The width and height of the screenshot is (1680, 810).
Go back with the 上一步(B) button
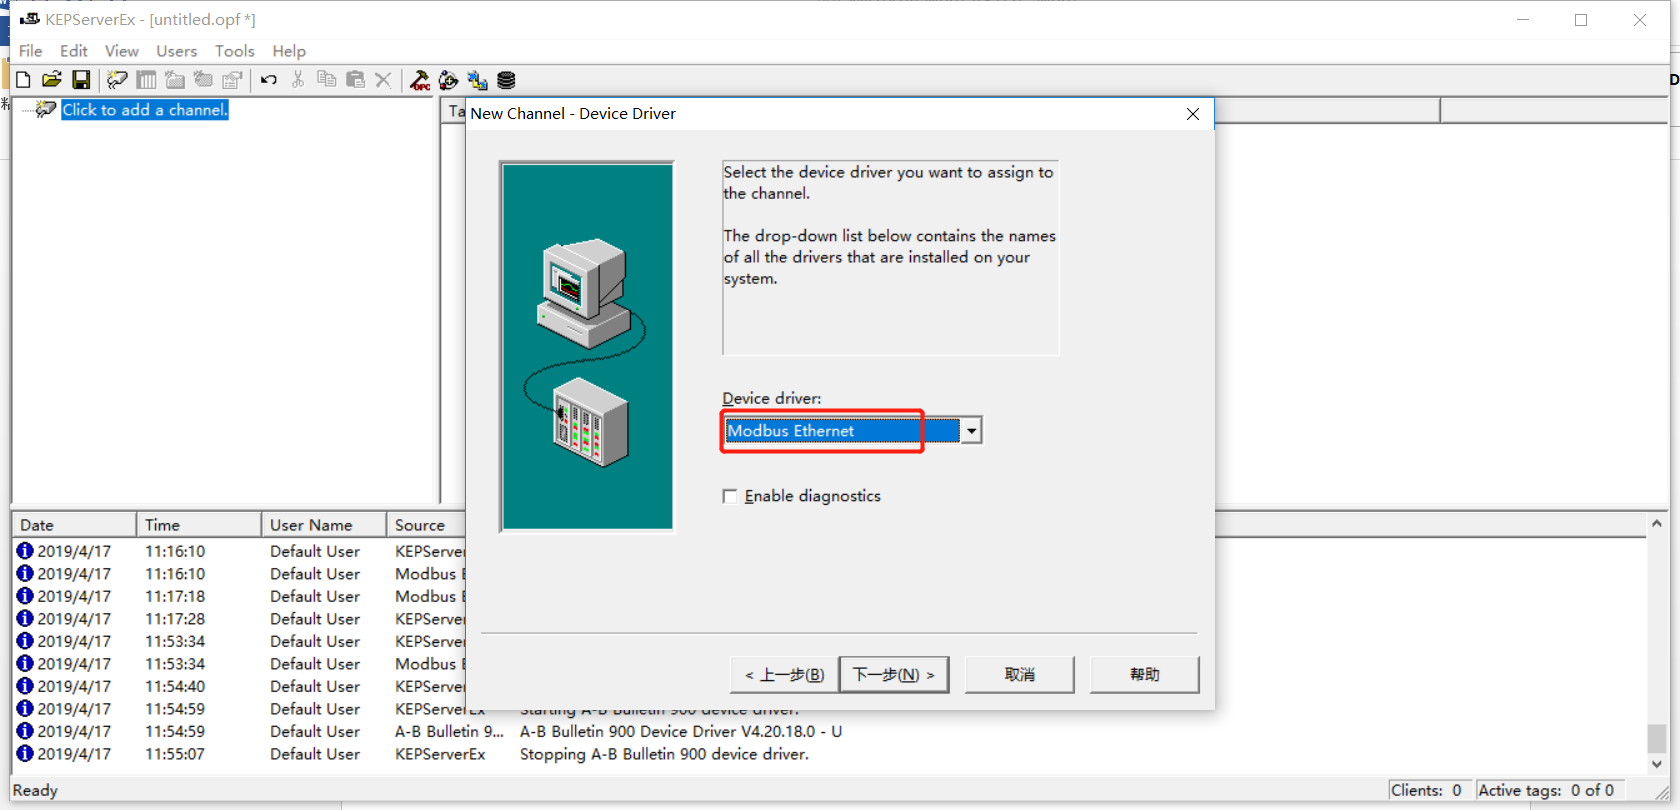pos(784,675)
